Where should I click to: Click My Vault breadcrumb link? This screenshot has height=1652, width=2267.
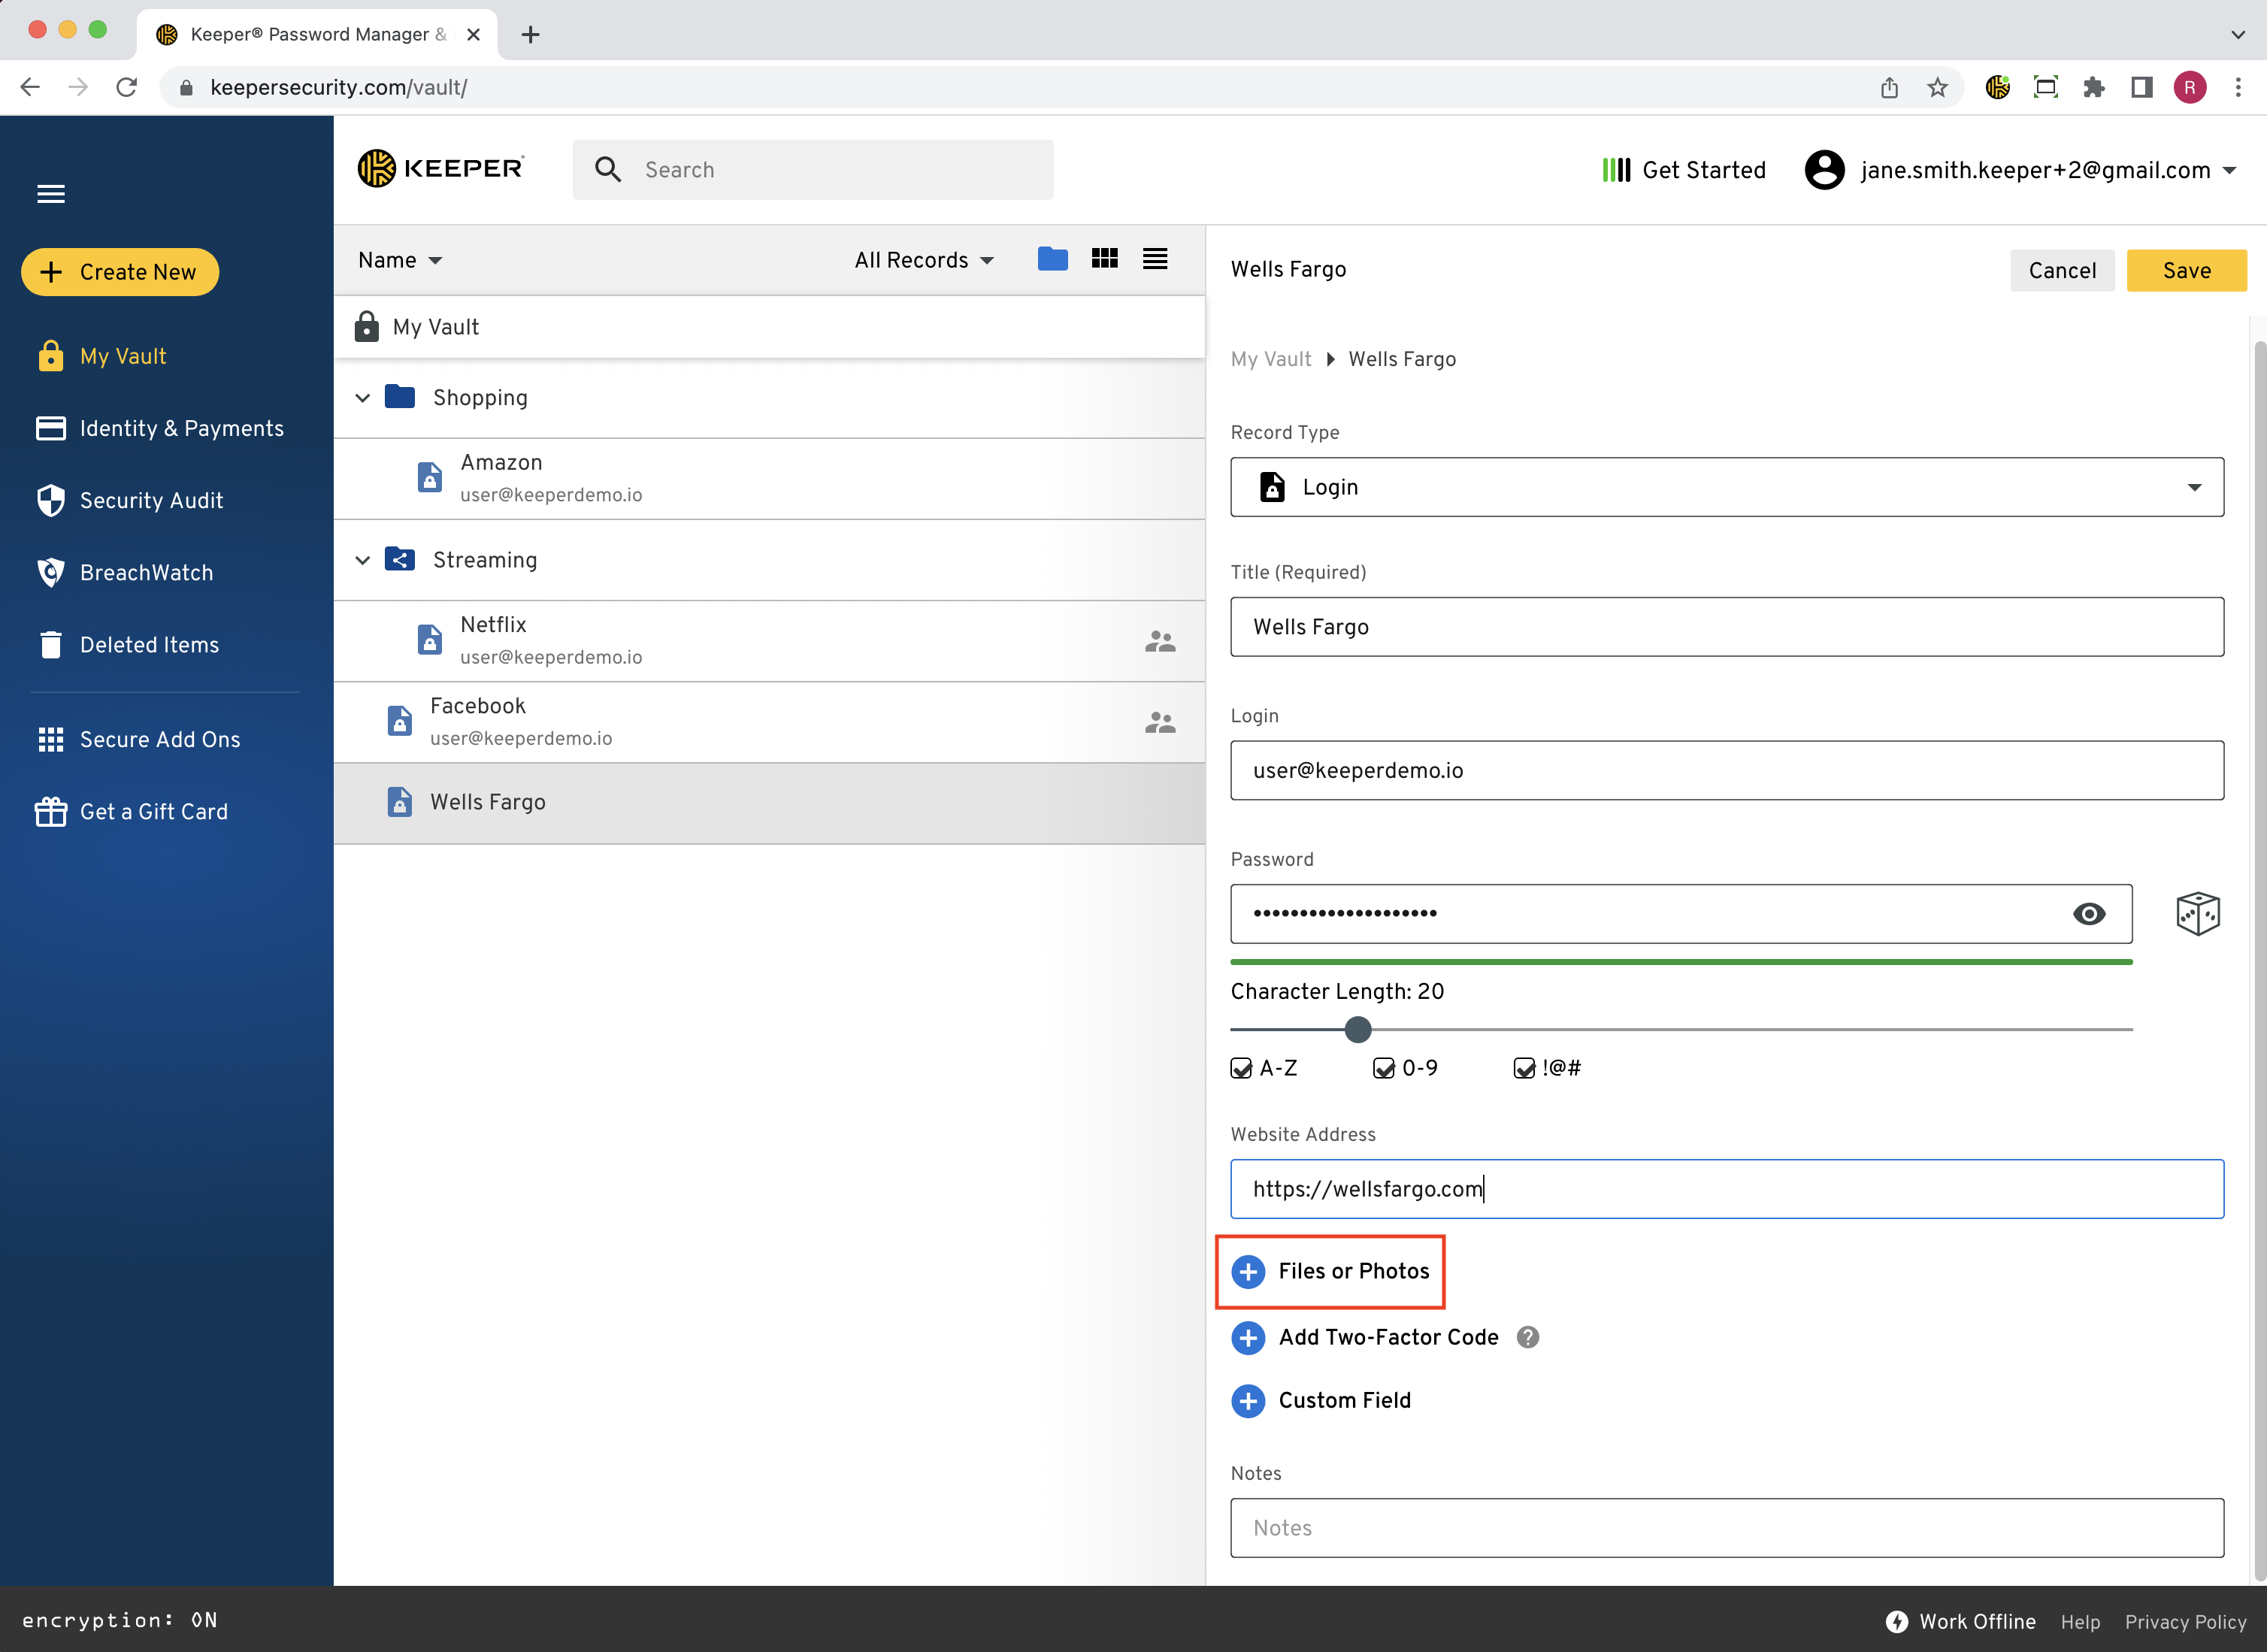(1270, 359)
